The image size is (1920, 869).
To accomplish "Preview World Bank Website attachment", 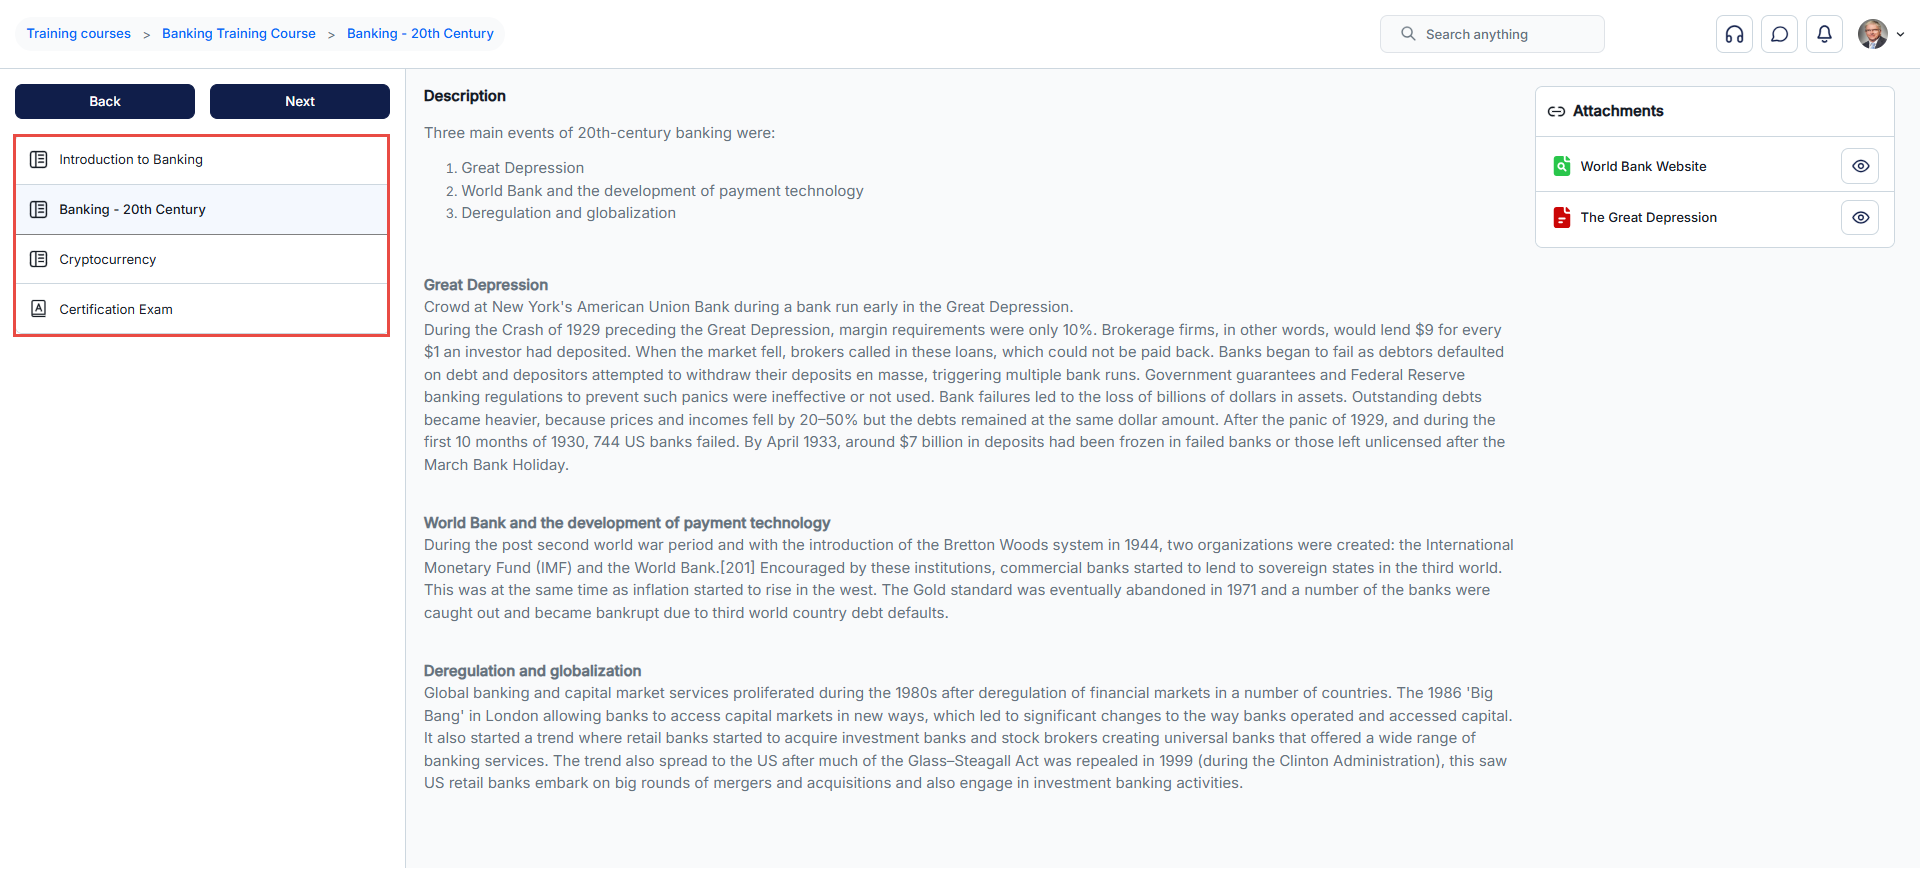I will (1859, 166).
